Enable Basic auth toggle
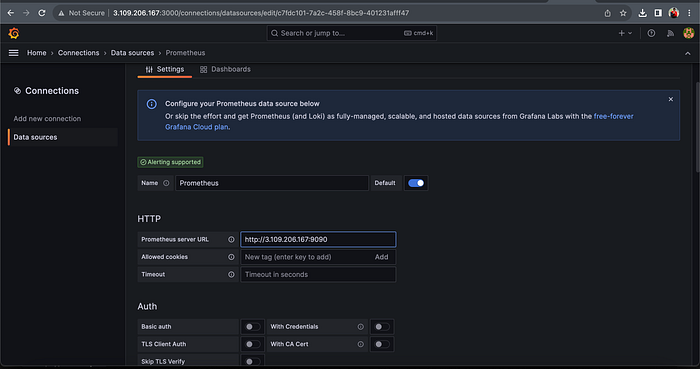Image resolution: width=700 pixels, height=369 pixels. coord(252,327)
